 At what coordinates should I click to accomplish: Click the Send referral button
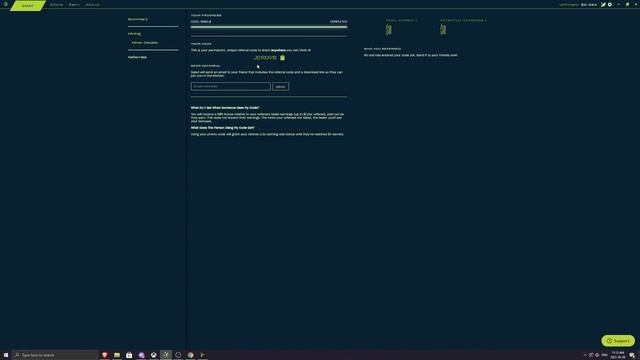(x=280, y=87)
